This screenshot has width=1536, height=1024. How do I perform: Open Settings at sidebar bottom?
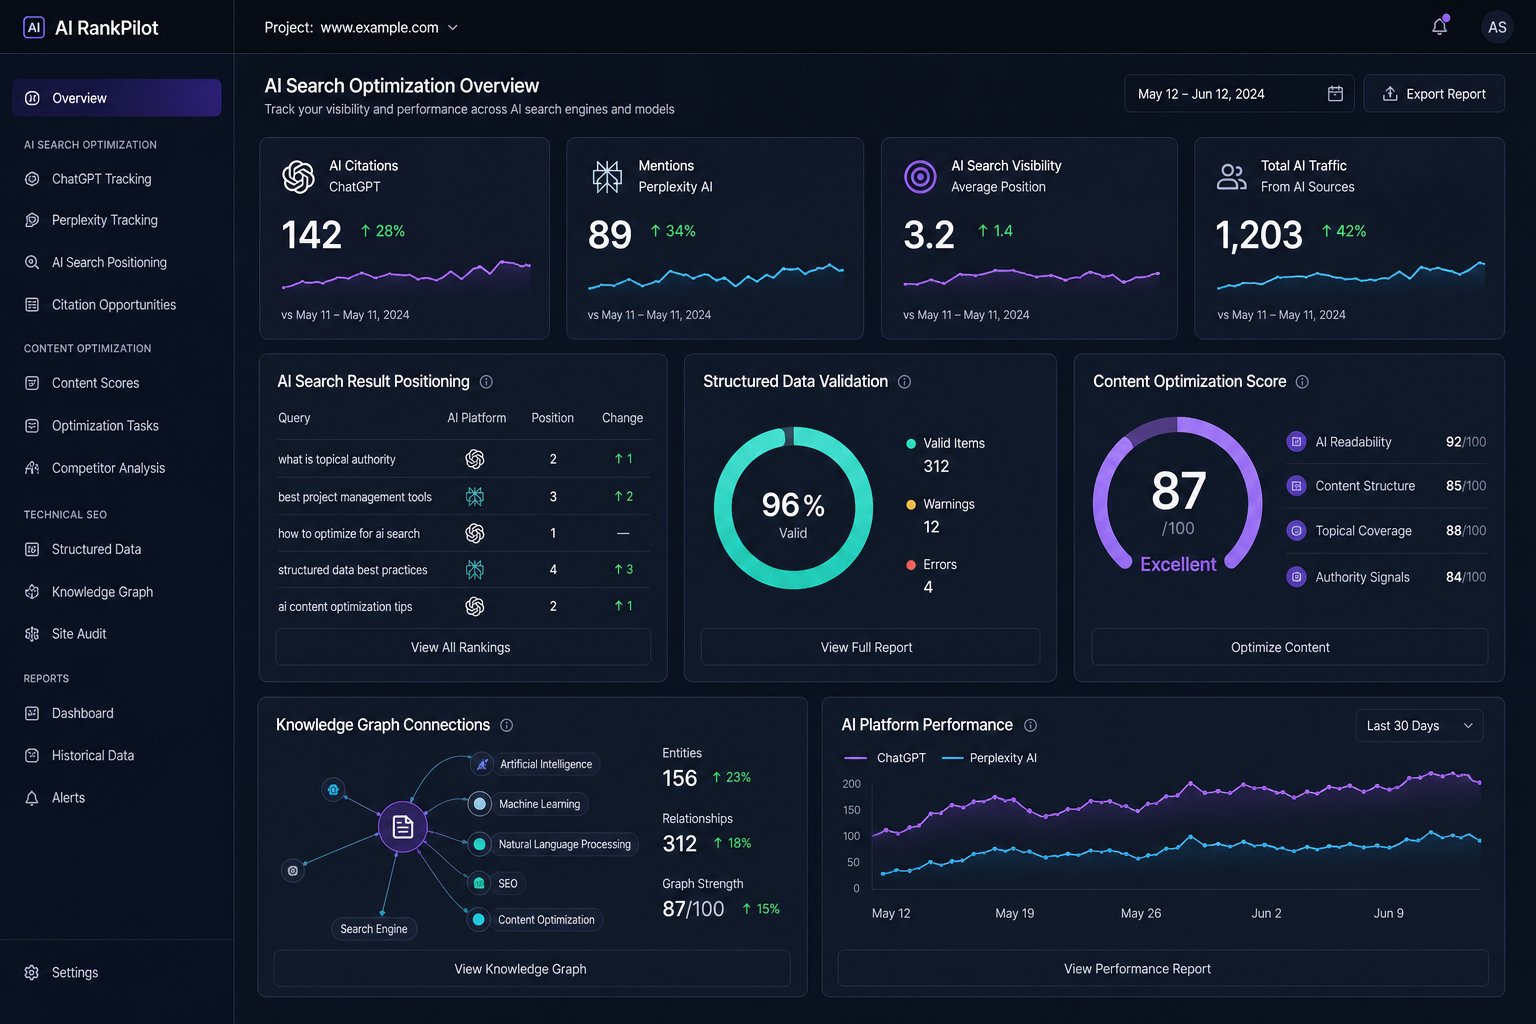click(x=74, y=972)
